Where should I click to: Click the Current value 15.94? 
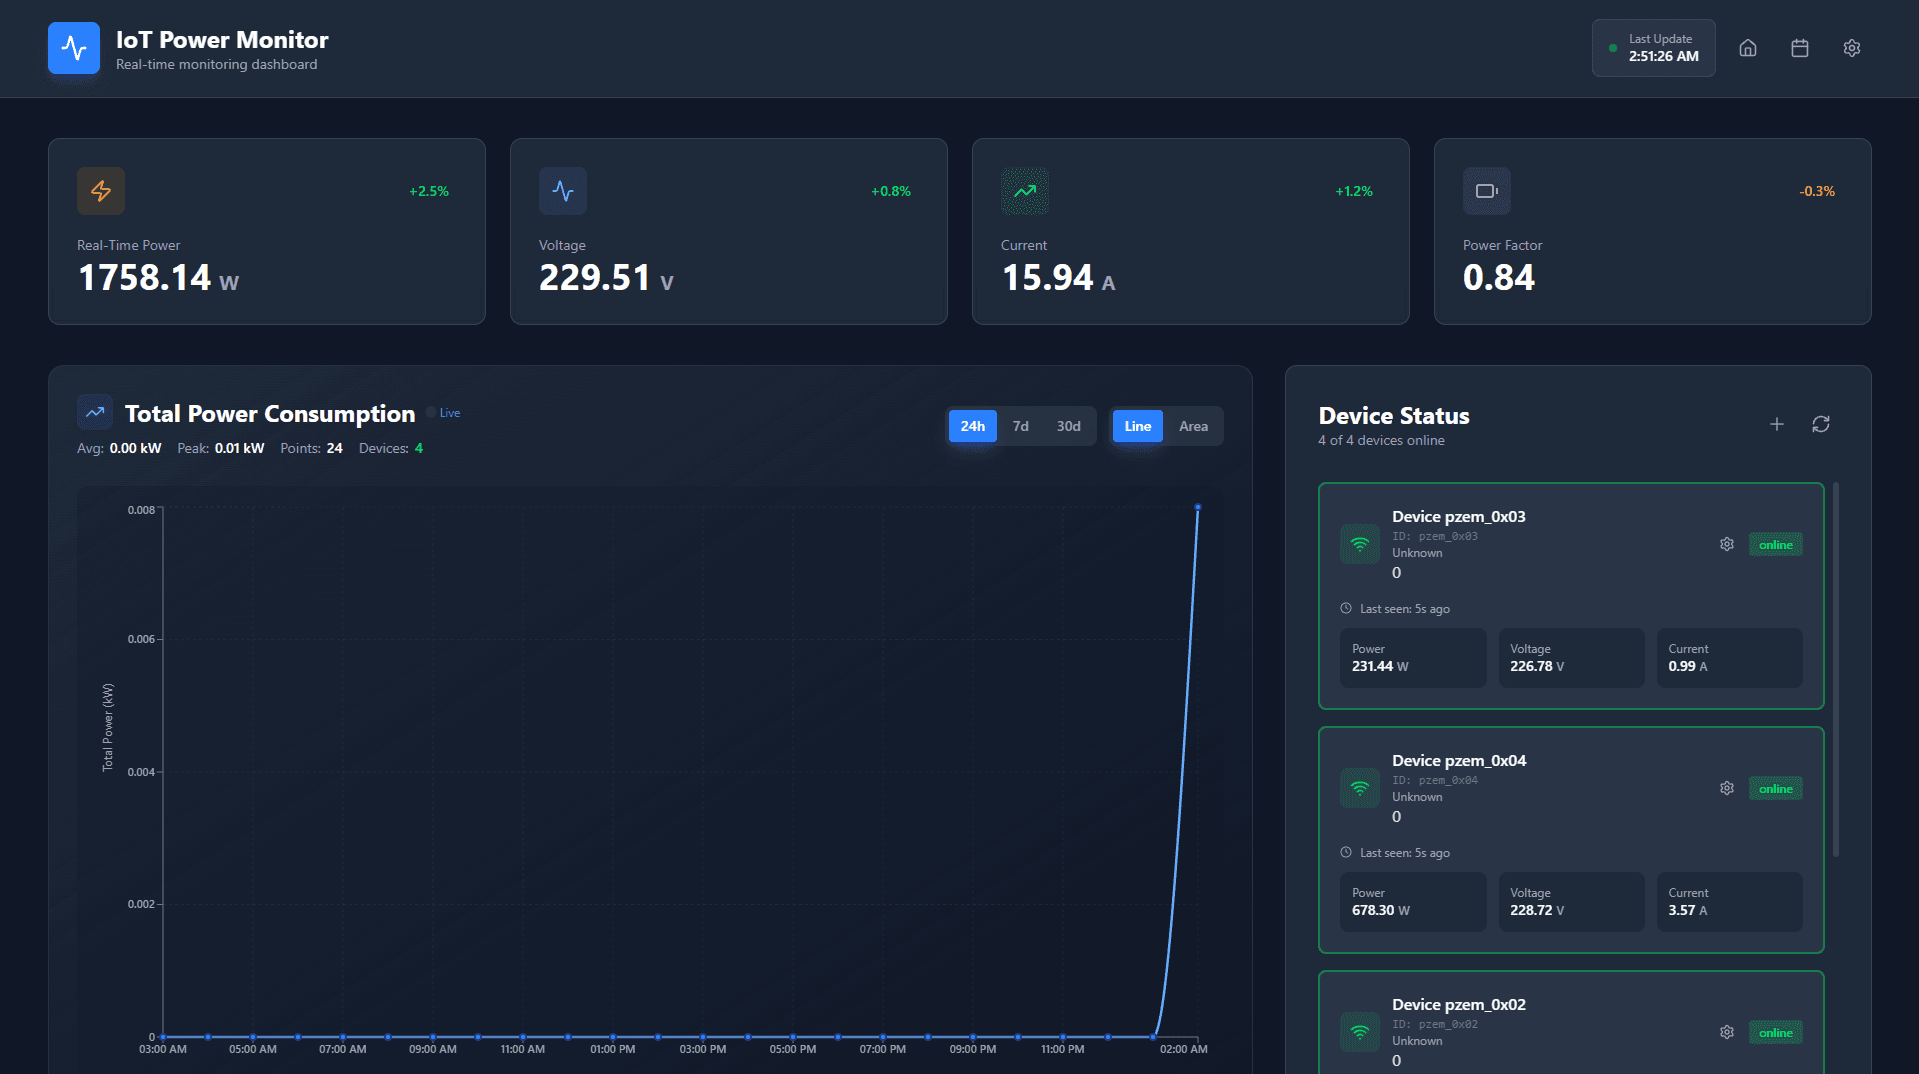tap(1048, 277)
